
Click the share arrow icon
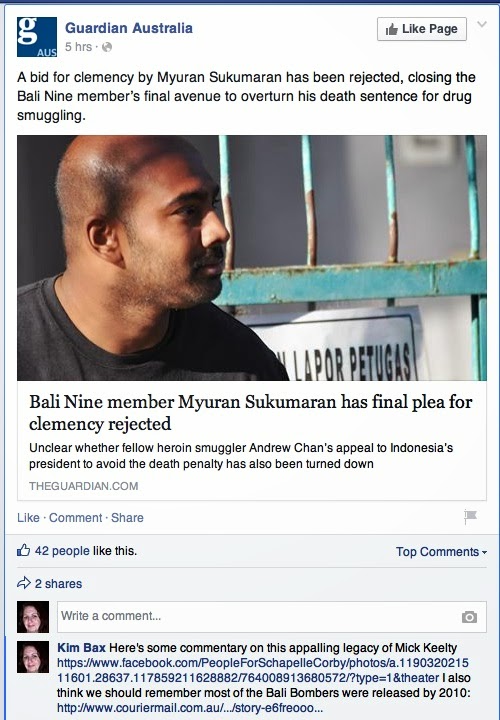pyautogui.click(x=23, y=583)
